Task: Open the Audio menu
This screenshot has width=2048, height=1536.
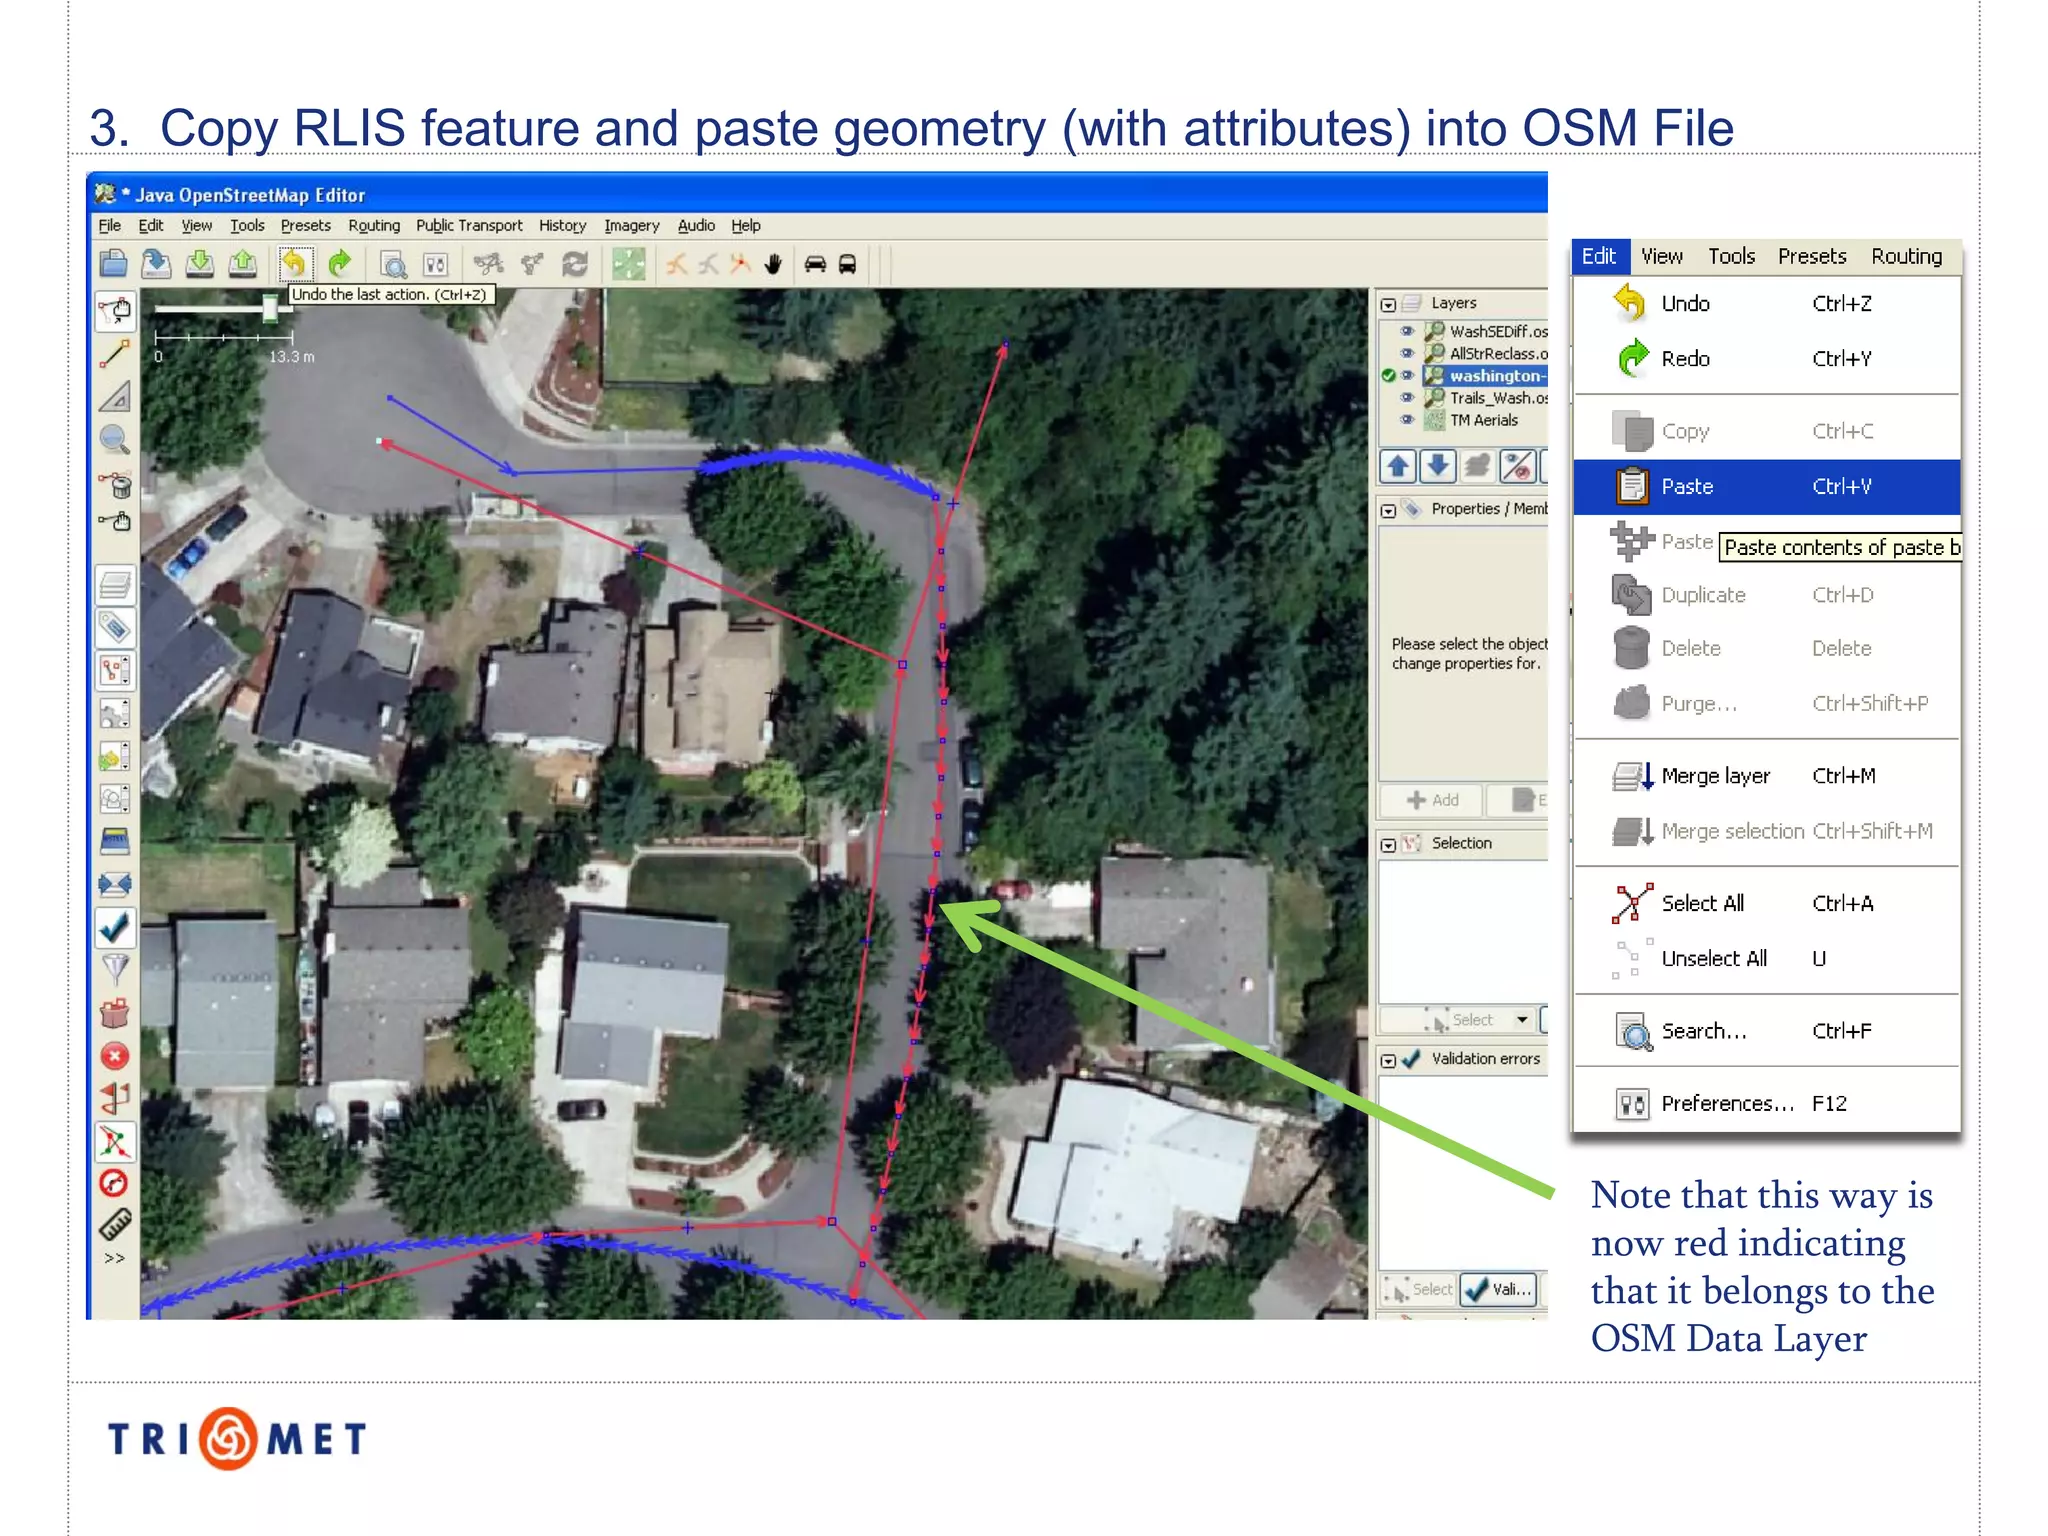Action: pyautogui.click(x=696, y=226)
